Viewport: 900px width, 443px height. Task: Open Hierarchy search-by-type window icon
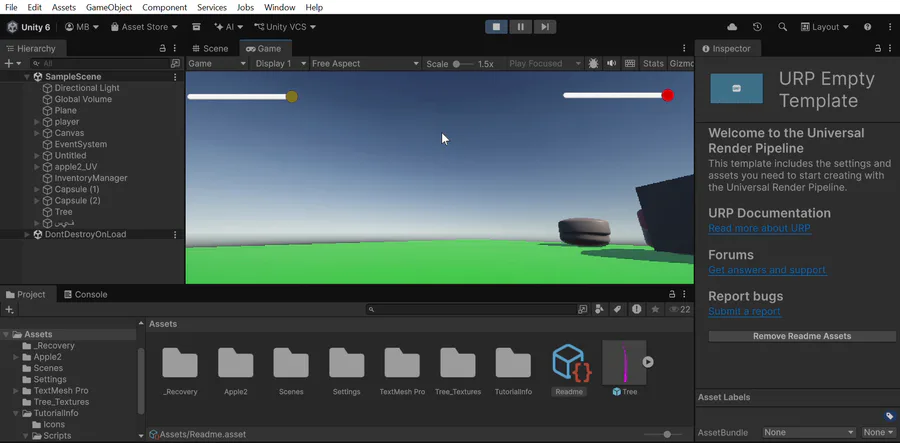tap(175, 64)
